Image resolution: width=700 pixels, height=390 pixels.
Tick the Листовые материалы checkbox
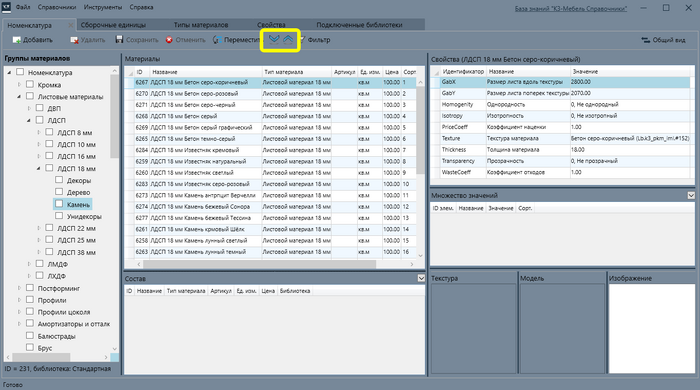(30, 96)
